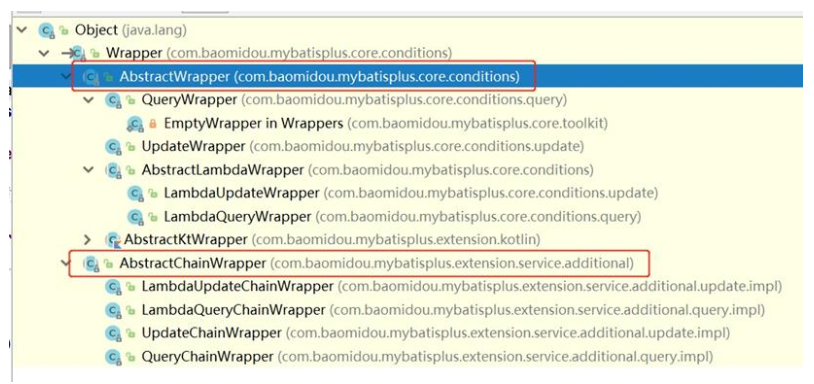Click the QueryWrapper class icon
This screenshot has height=384, width=814.
[113, 100]
